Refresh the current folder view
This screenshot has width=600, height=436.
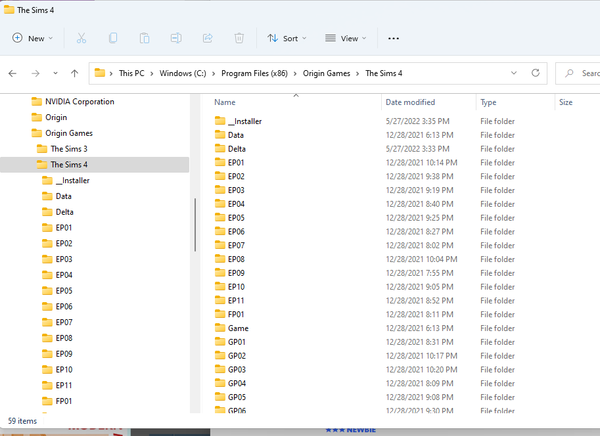click(537, 73)
